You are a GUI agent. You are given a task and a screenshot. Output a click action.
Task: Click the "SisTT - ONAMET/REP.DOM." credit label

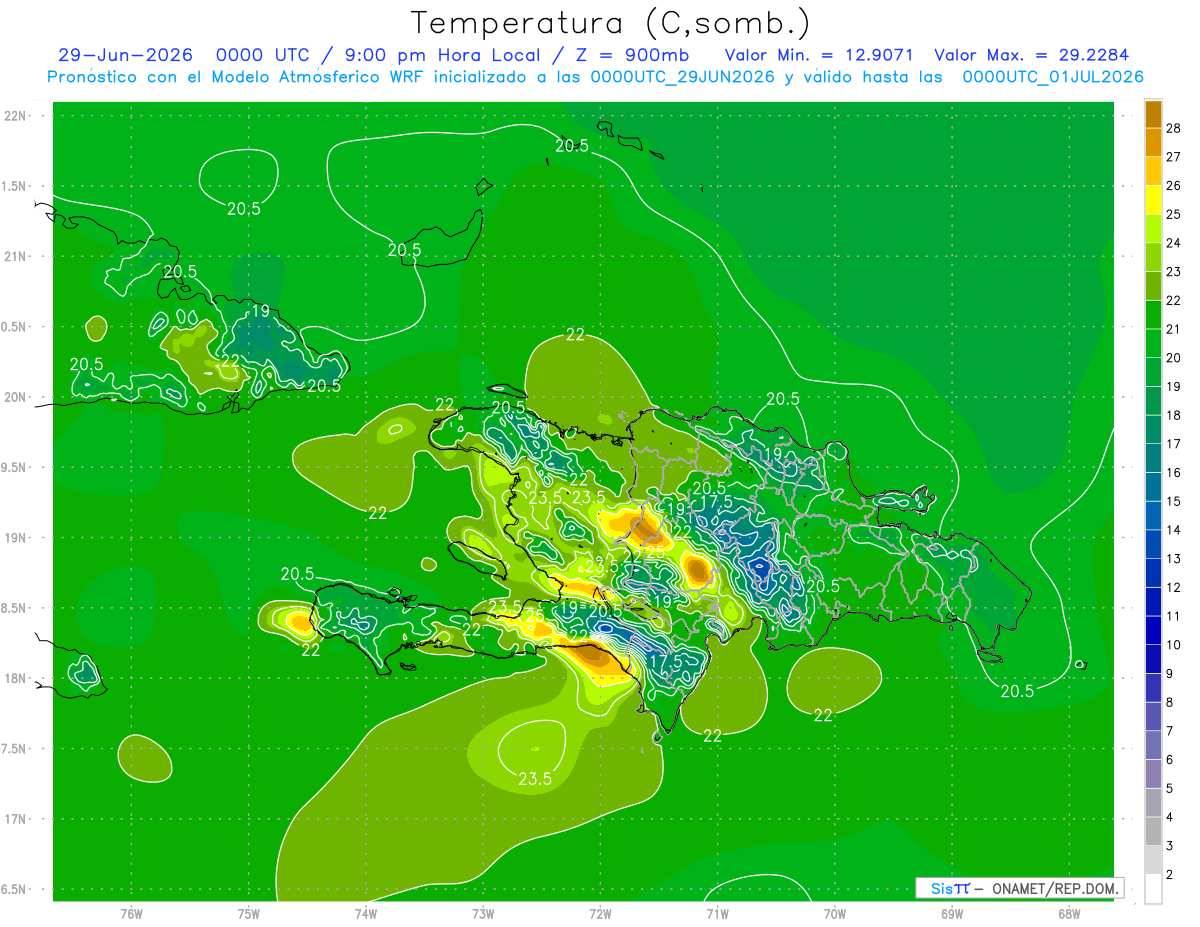tap(1019, 888)
